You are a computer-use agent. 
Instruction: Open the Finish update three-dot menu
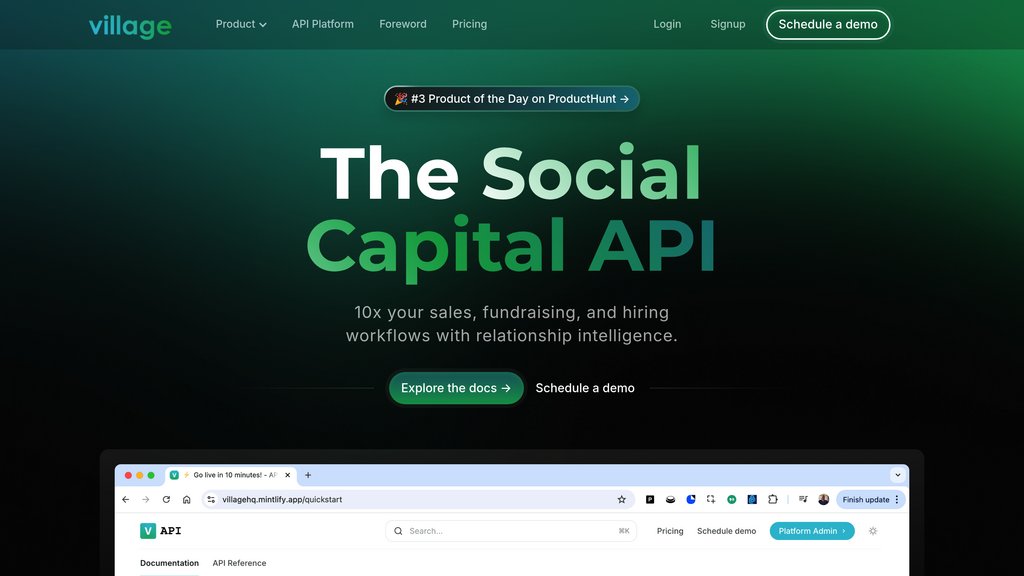(897, 500)
